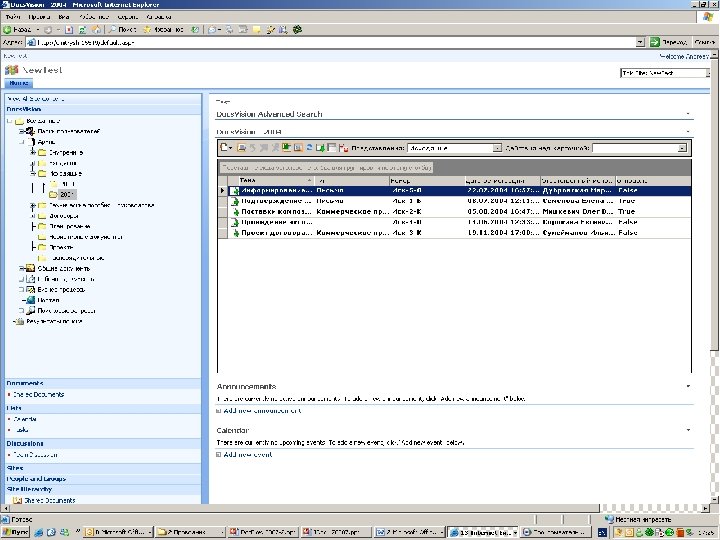Go to the Home page icon
The width and height of the screenshot is (720, 540).
96,30
